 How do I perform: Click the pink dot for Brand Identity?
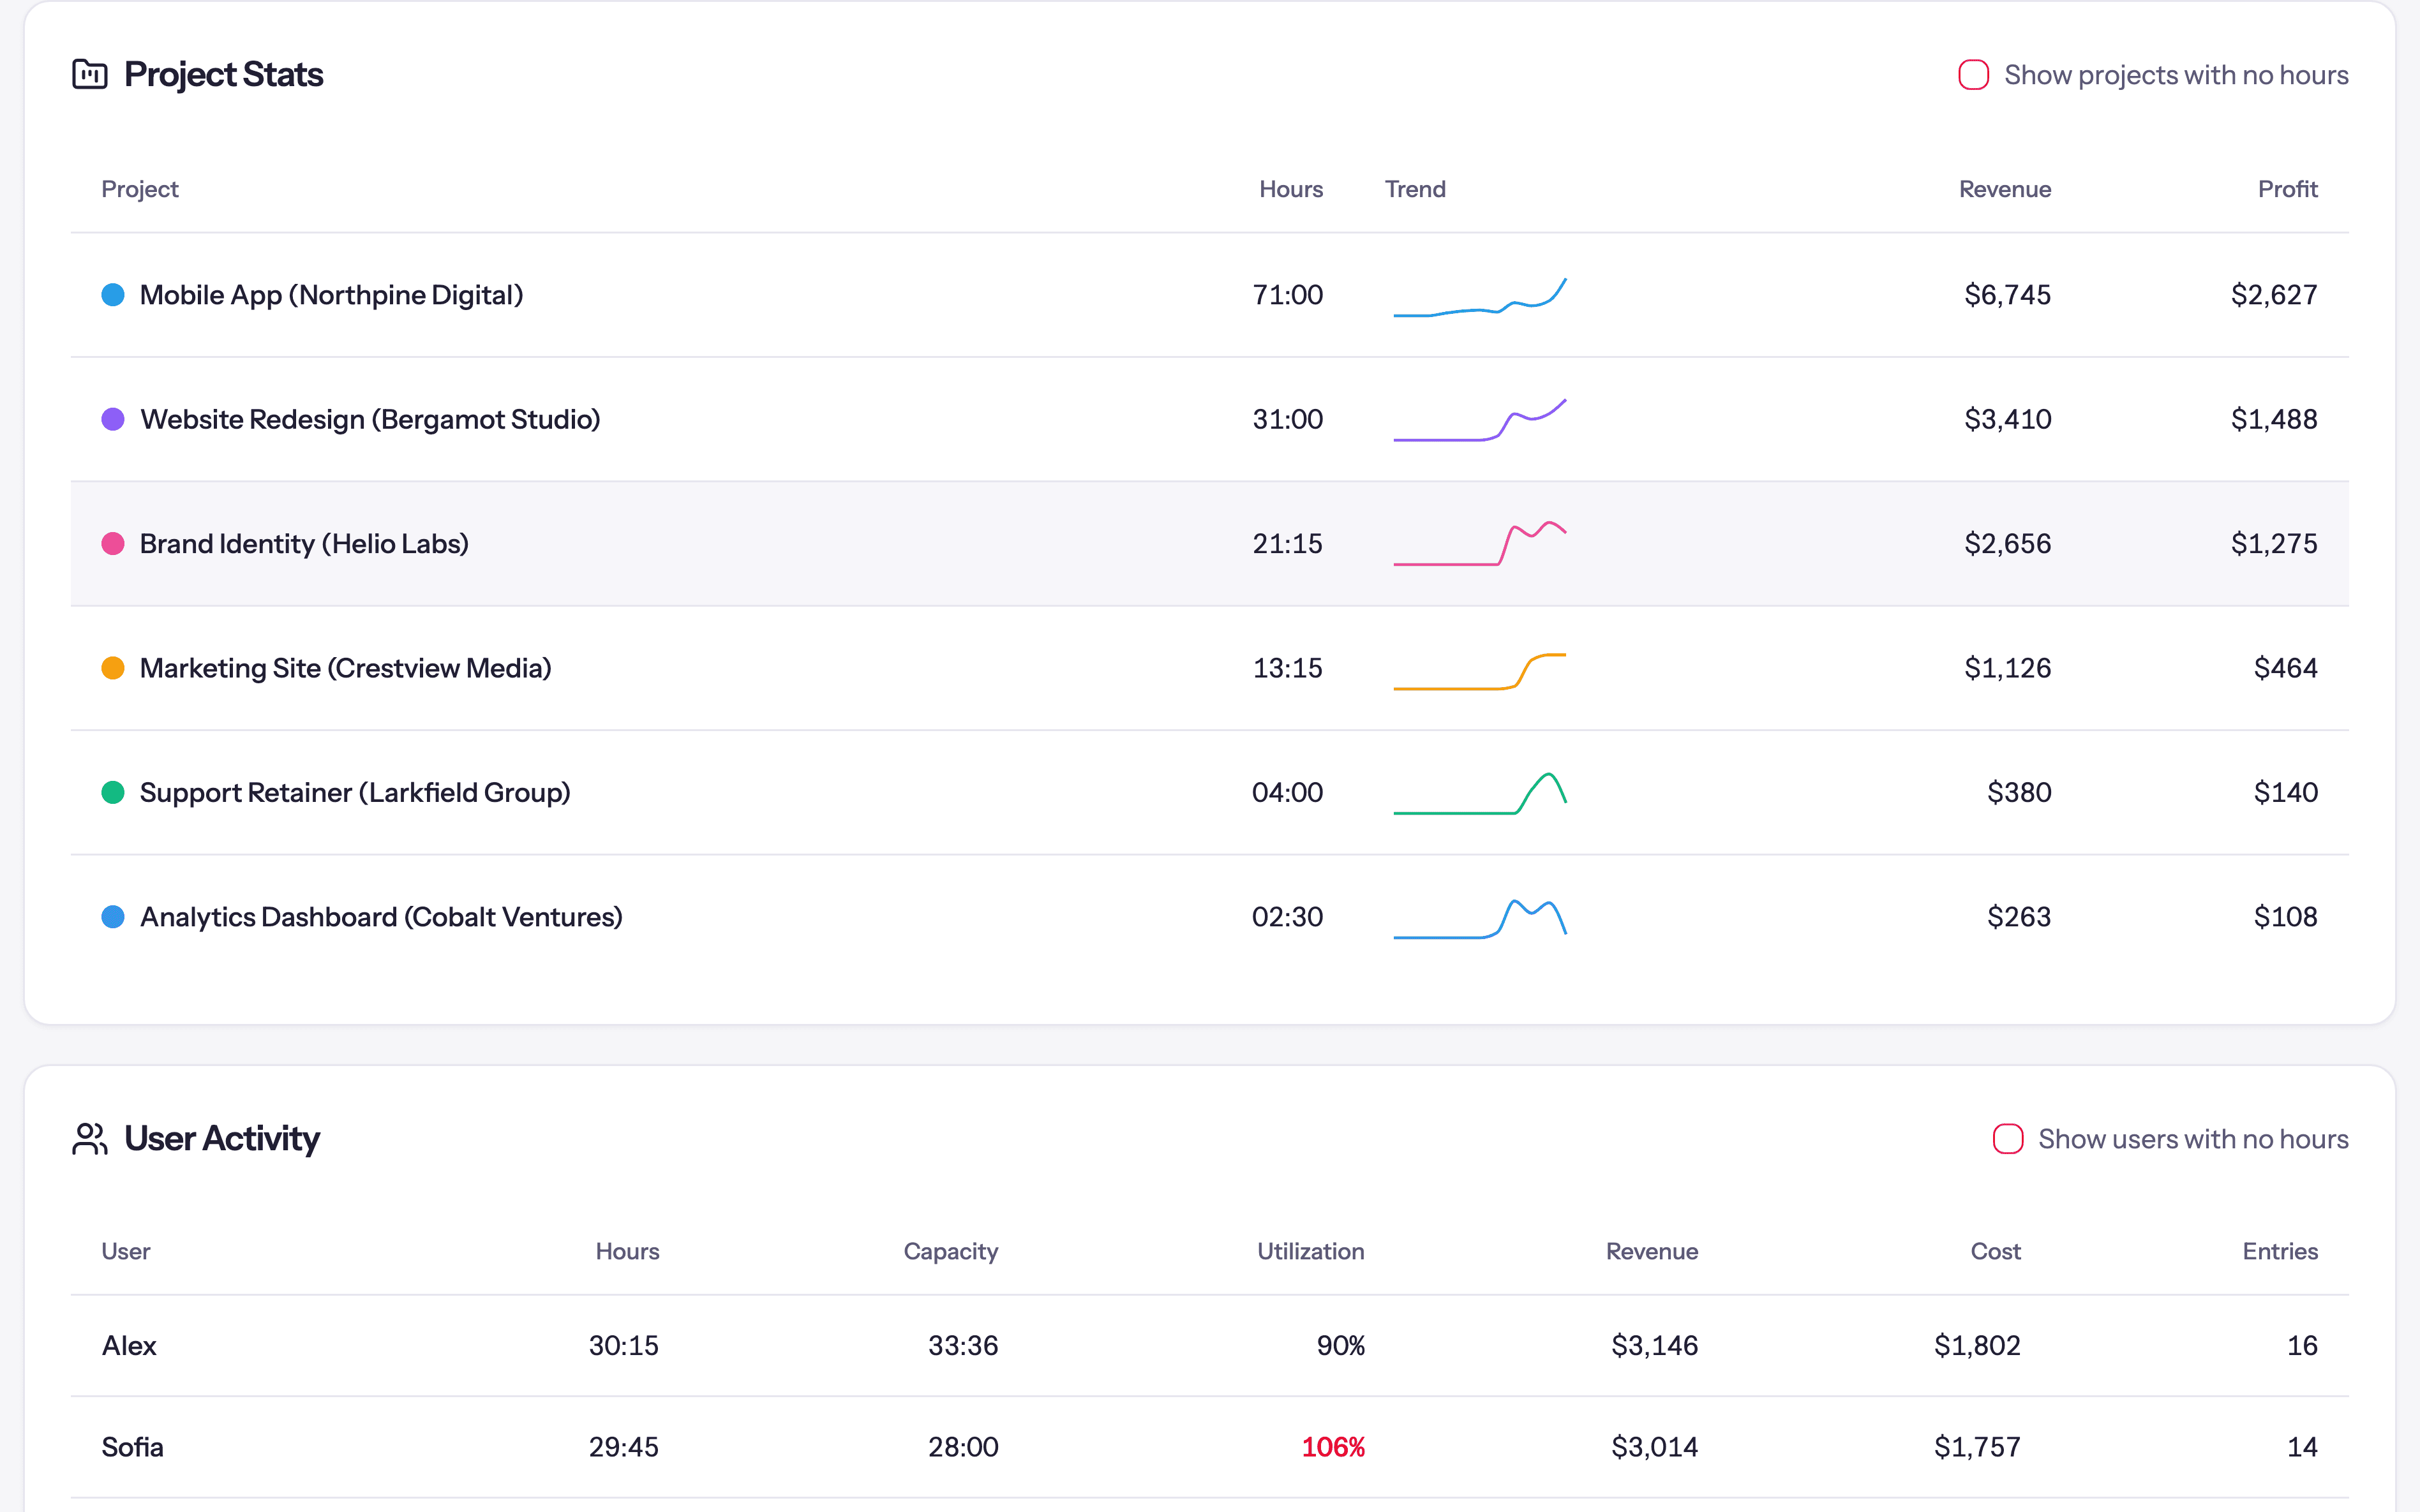[113, 543]
